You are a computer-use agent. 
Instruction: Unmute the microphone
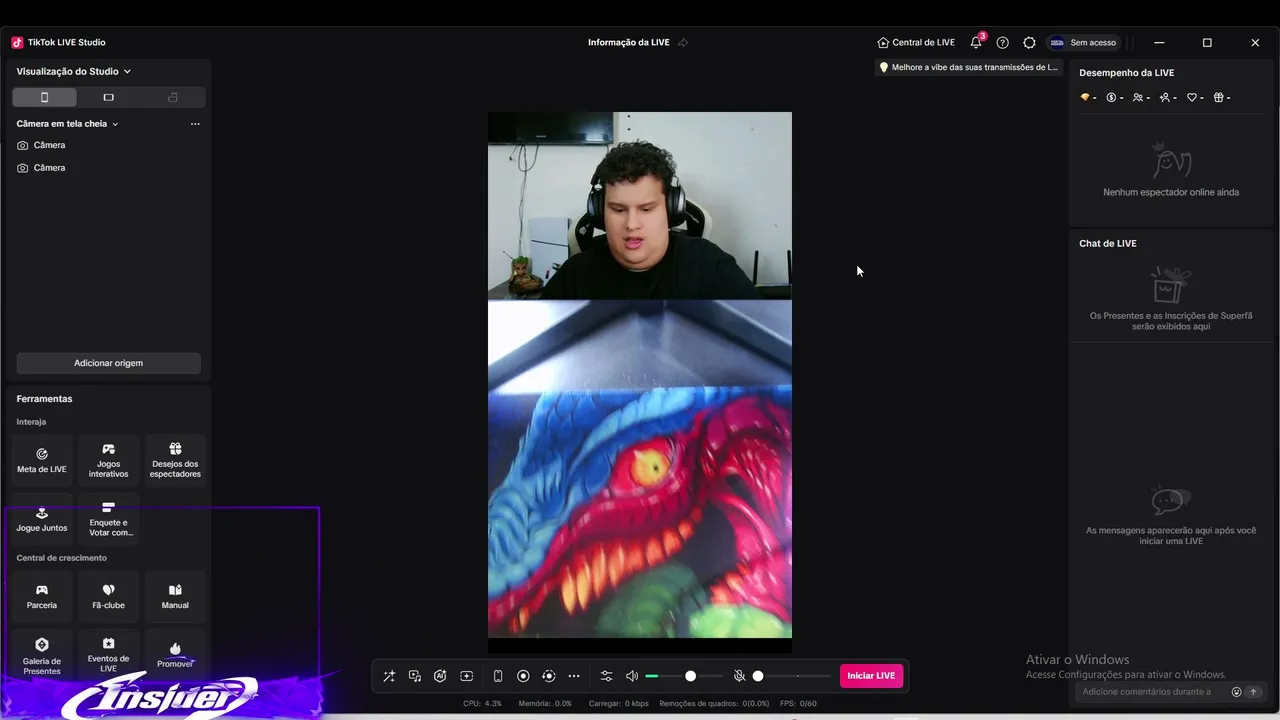(x=740, y=676)
